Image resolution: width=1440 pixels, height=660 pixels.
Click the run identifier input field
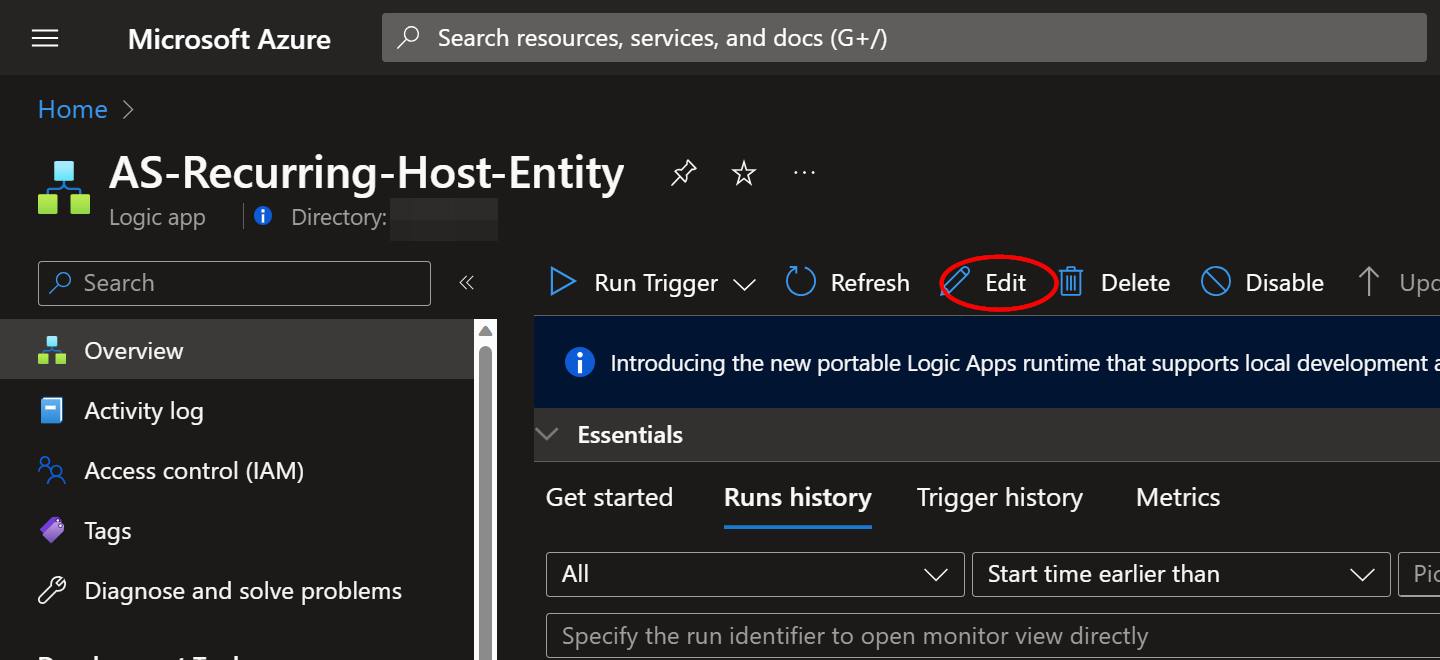pyautogui.click(x=993, y=636)
